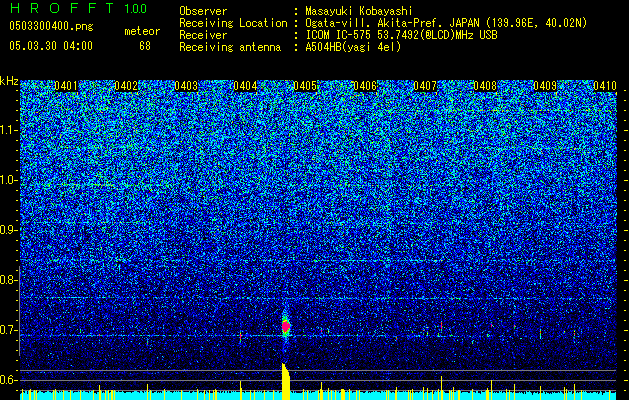
Task: Click the HROFFT 1.0.0 title text
Action: coord(78,8)
